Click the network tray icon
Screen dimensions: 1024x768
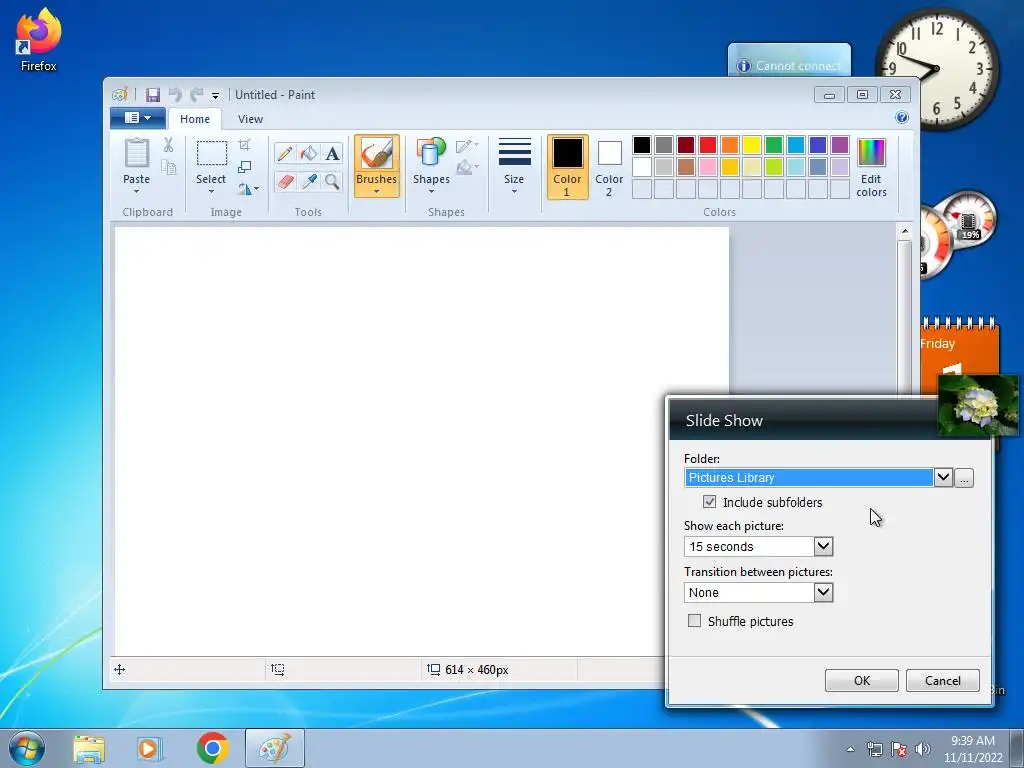pos(874,749)
